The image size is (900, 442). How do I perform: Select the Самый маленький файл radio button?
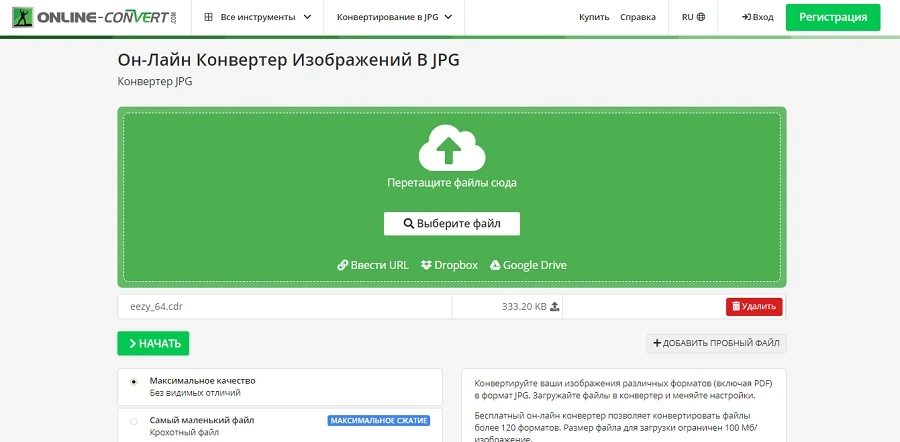click(134, 421)
